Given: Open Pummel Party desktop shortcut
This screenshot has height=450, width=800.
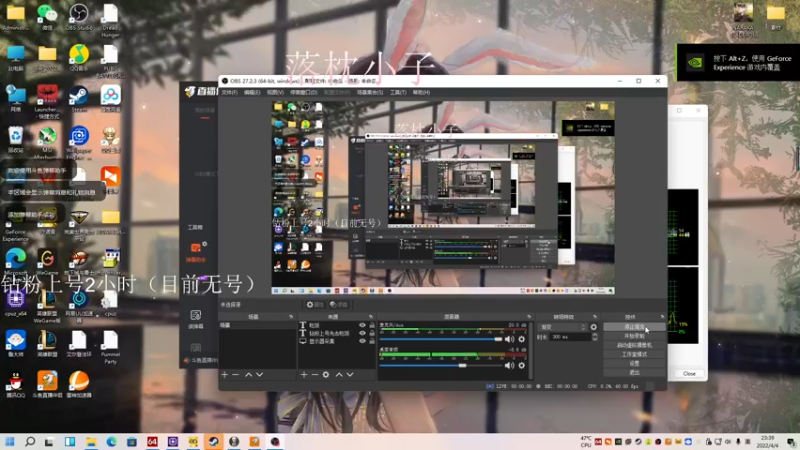Looking at the screenshot, I should click(x=110, y=347).
